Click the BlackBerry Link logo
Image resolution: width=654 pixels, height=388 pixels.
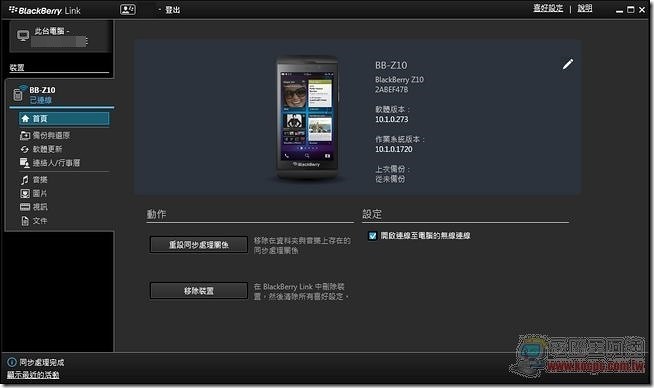pyautogui.click(x=45, y=10)
